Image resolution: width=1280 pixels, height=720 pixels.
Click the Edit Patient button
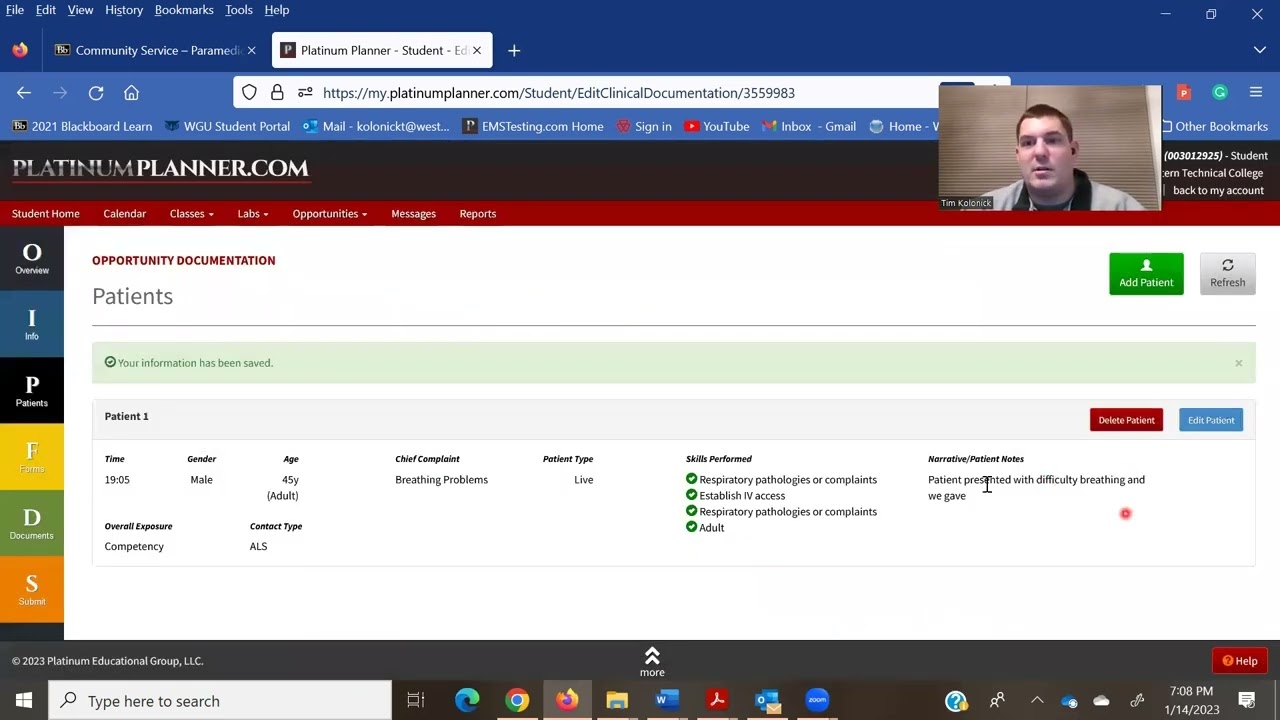pos(1210,420)
